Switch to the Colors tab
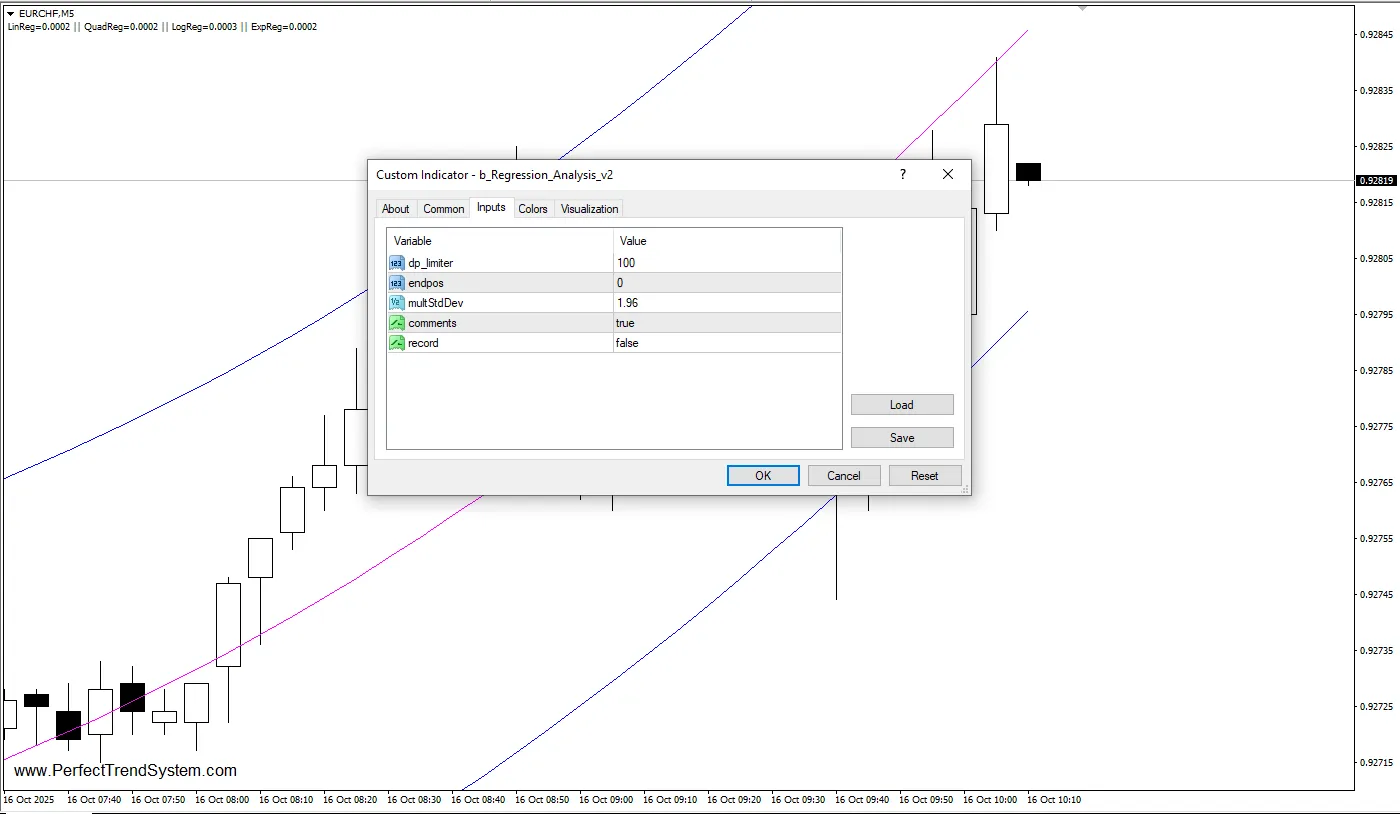 click(533, 208)
